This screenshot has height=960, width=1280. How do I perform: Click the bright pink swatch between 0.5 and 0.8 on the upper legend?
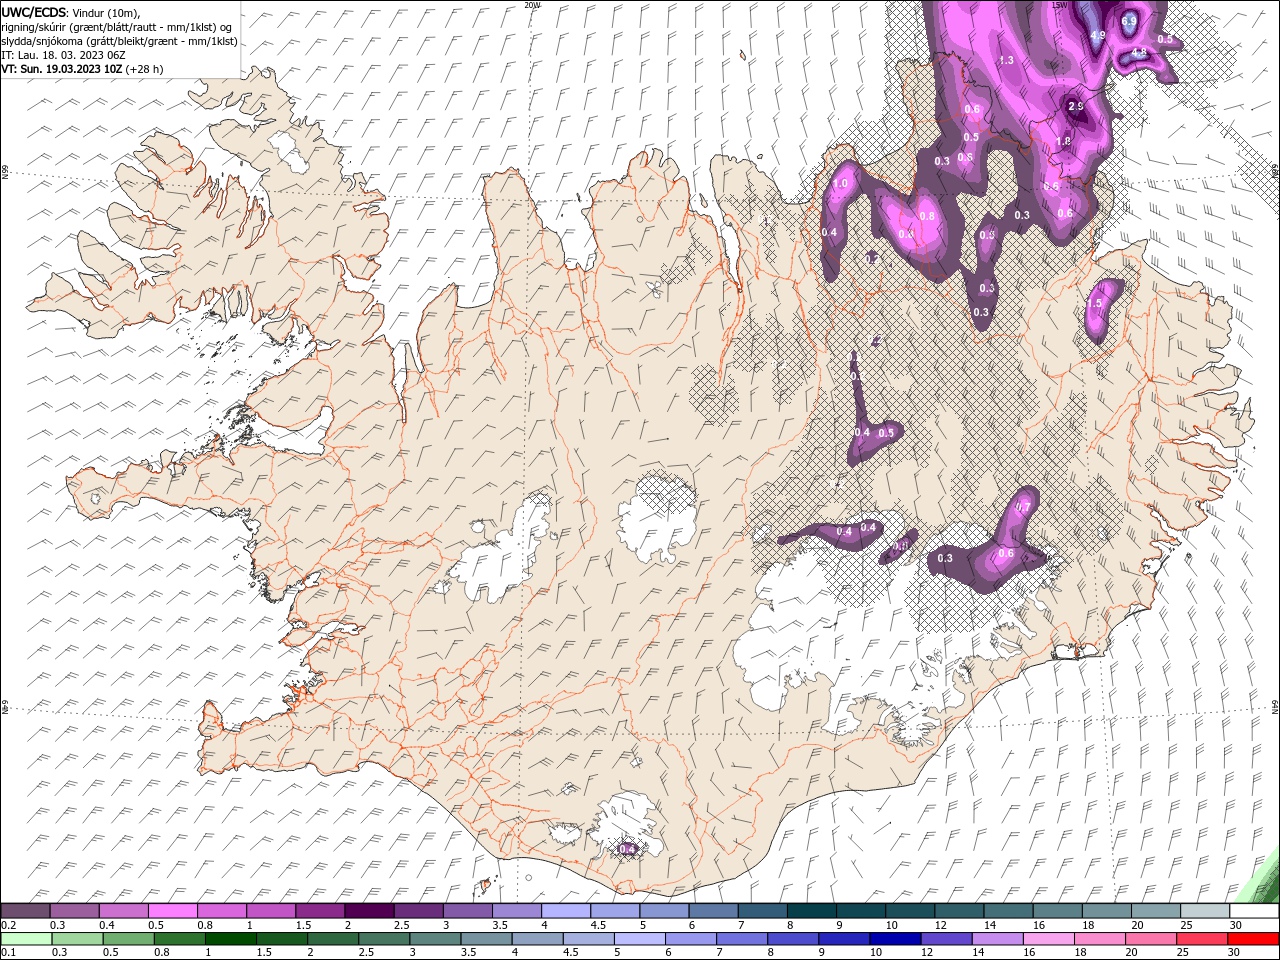point(172,911)
